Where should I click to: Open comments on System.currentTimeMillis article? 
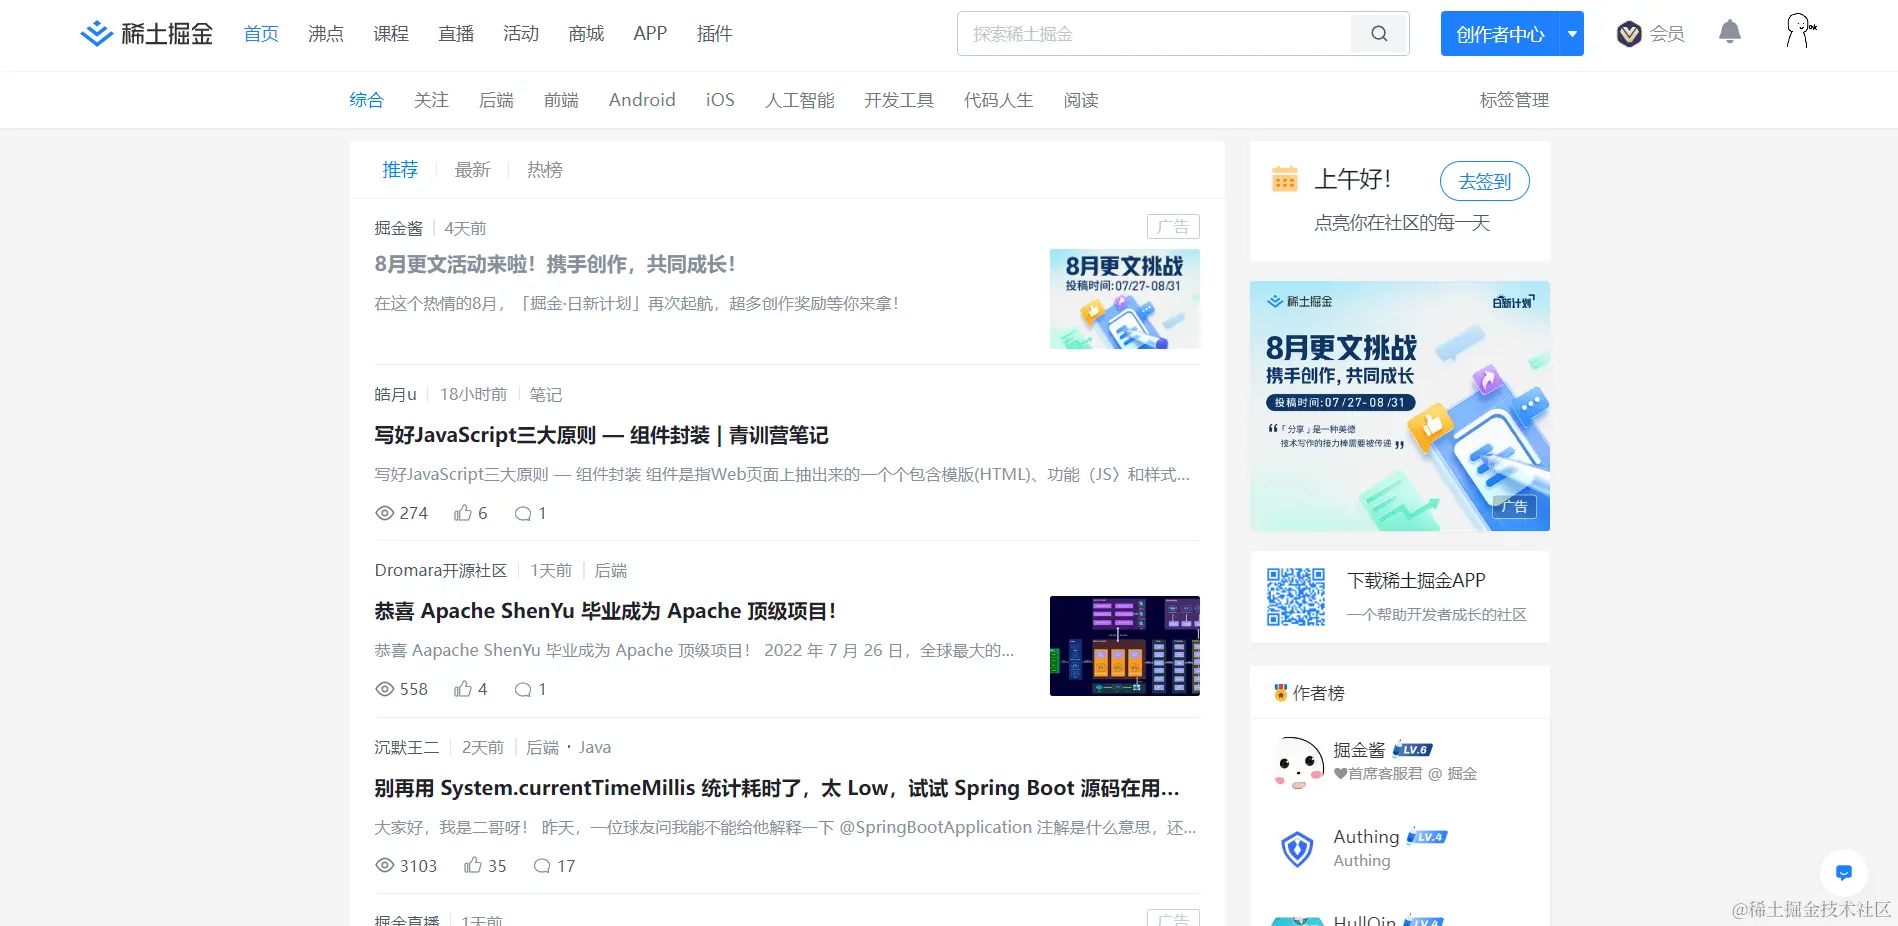click(542, 866)
